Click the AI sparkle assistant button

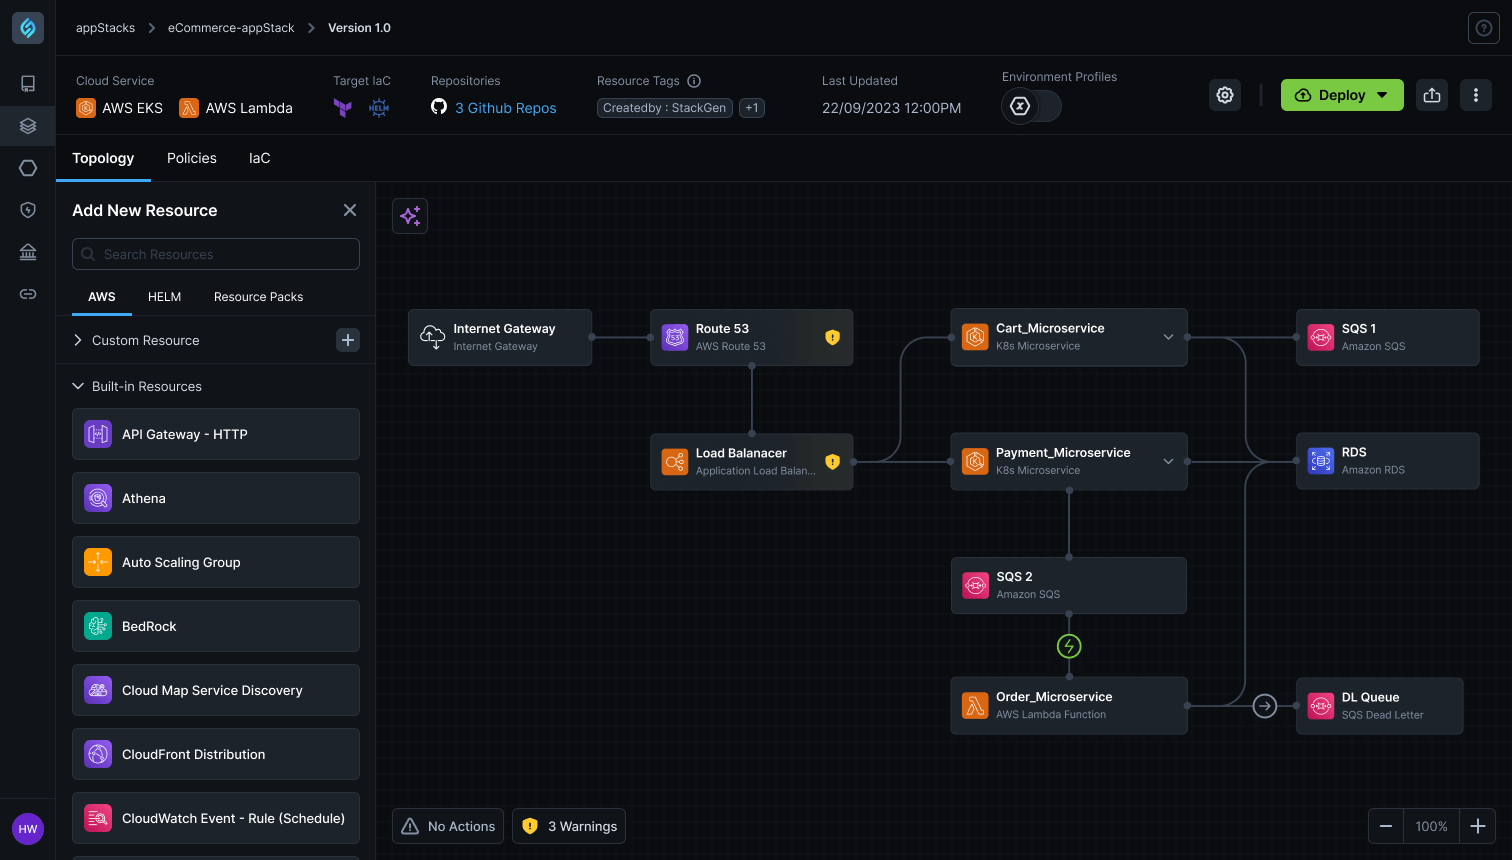coord(410,216)
